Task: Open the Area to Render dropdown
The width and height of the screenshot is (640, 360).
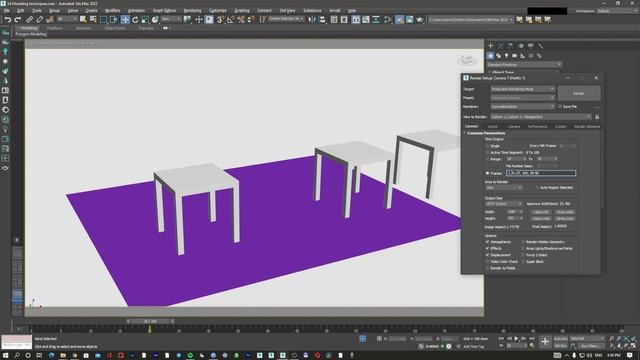Action: [504, 187]
